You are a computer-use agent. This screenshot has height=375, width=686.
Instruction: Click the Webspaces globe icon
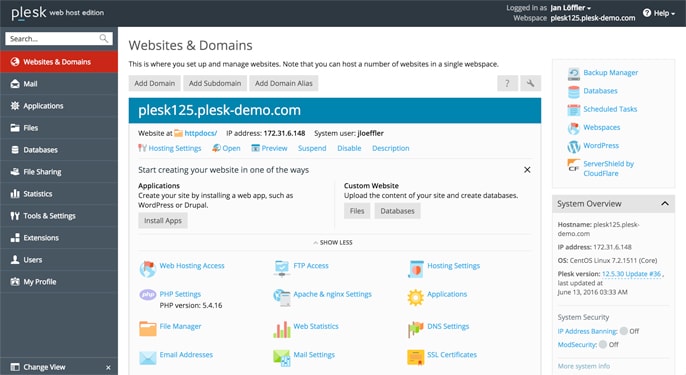574,128
